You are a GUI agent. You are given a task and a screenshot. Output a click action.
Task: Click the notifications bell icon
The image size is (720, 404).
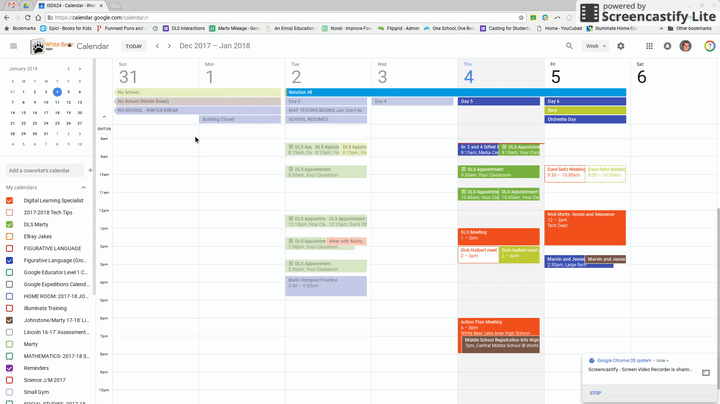[x=667, y=46]
